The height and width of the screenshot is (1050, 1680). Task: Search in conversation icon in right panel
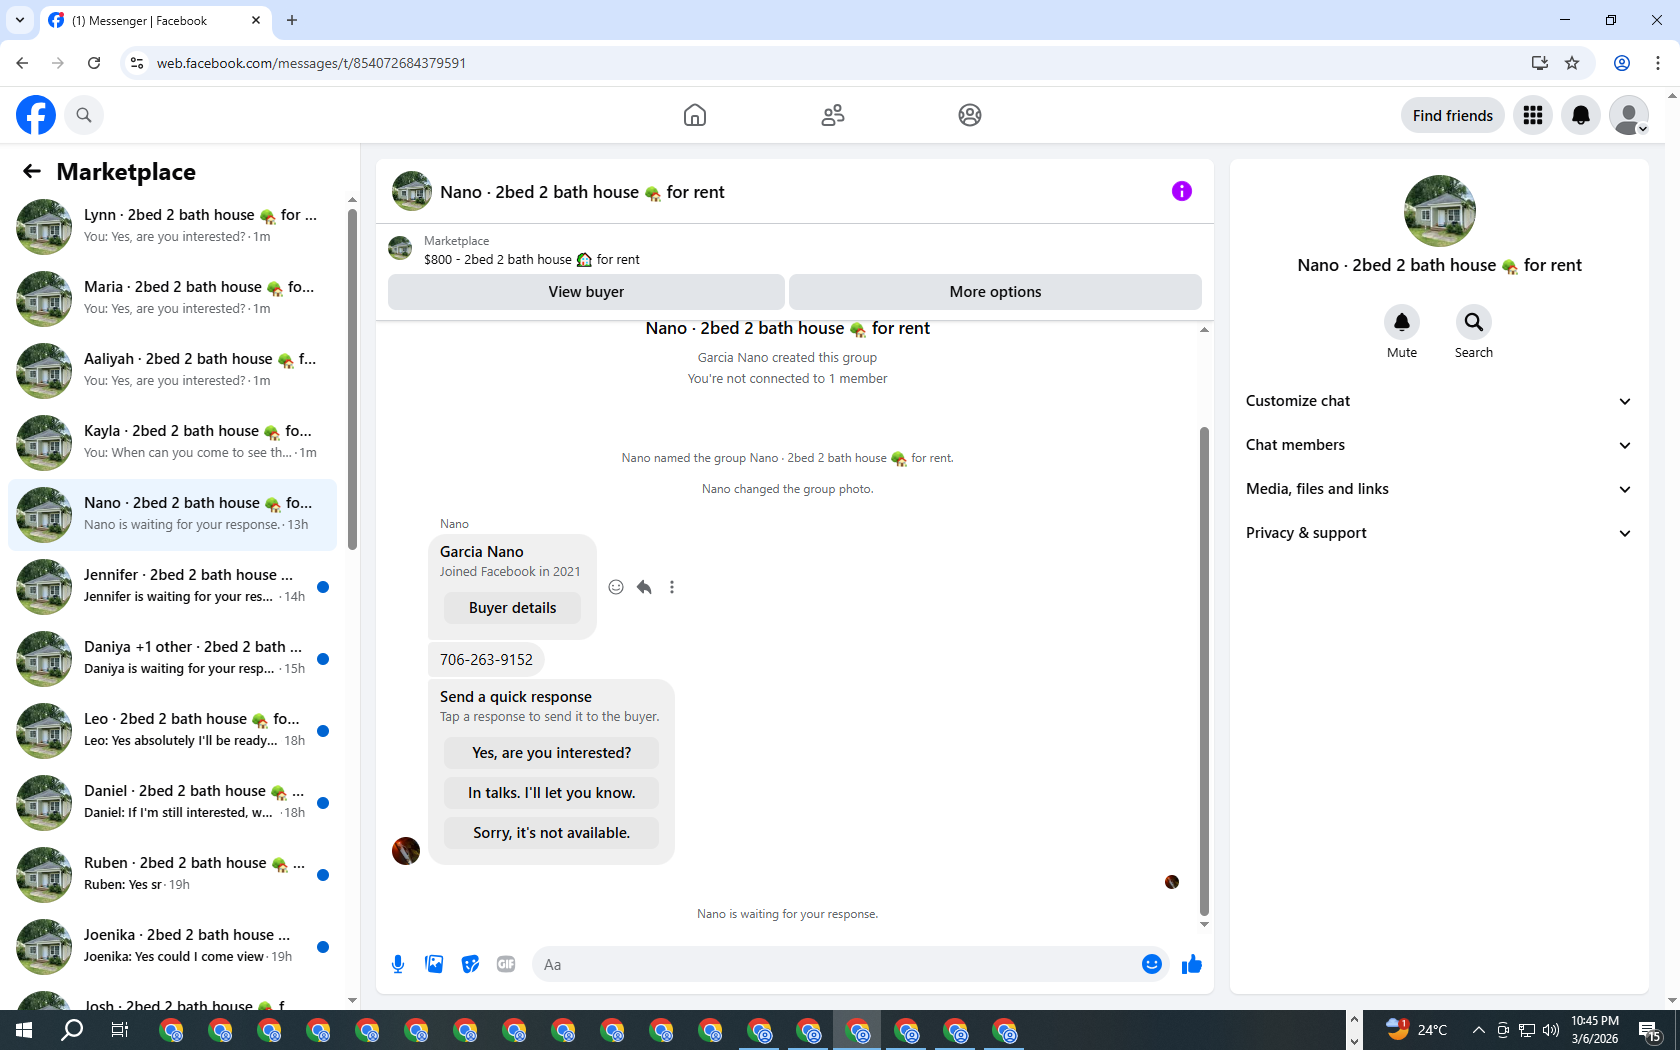1474,322
